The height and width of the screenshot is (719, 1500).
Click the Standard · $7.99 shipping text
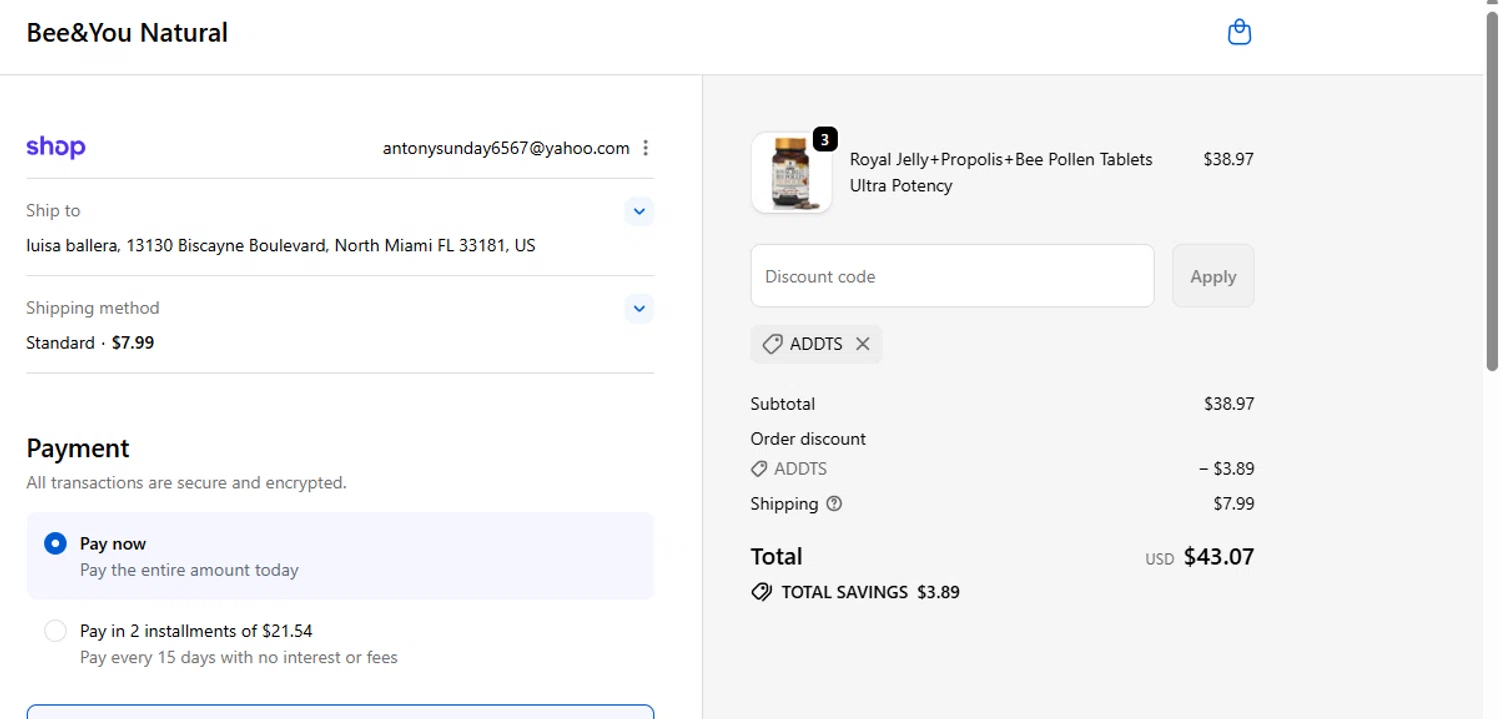coord(90,343)
